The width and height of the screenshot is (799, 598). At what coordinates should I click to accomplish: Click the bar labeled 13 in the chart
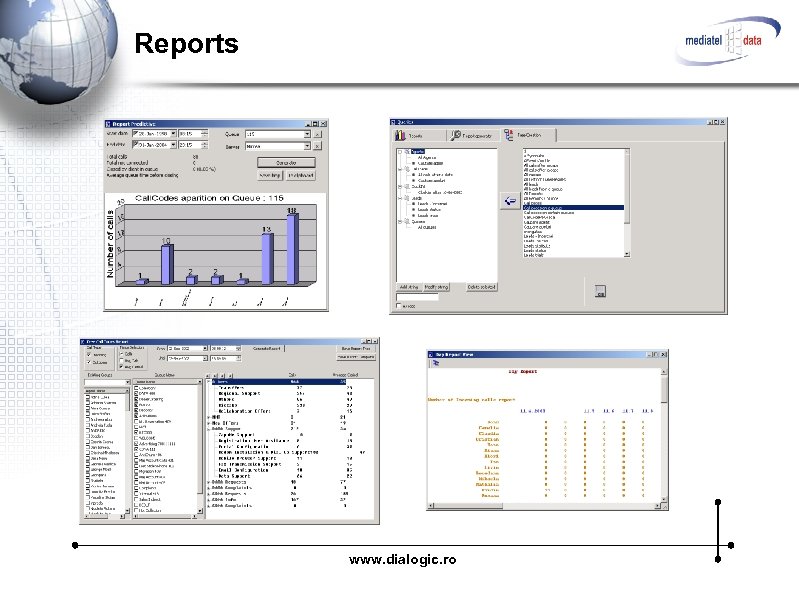click(x=268, y=259)
